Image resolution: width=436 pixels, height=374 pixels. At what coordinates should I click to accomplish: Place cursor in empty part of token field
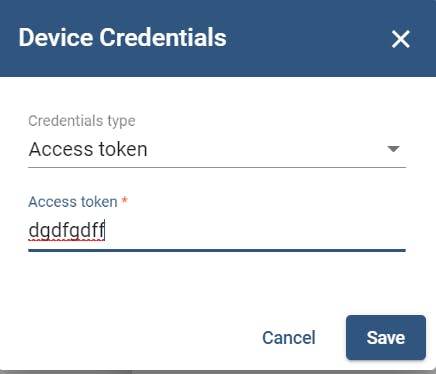[255, 230]
